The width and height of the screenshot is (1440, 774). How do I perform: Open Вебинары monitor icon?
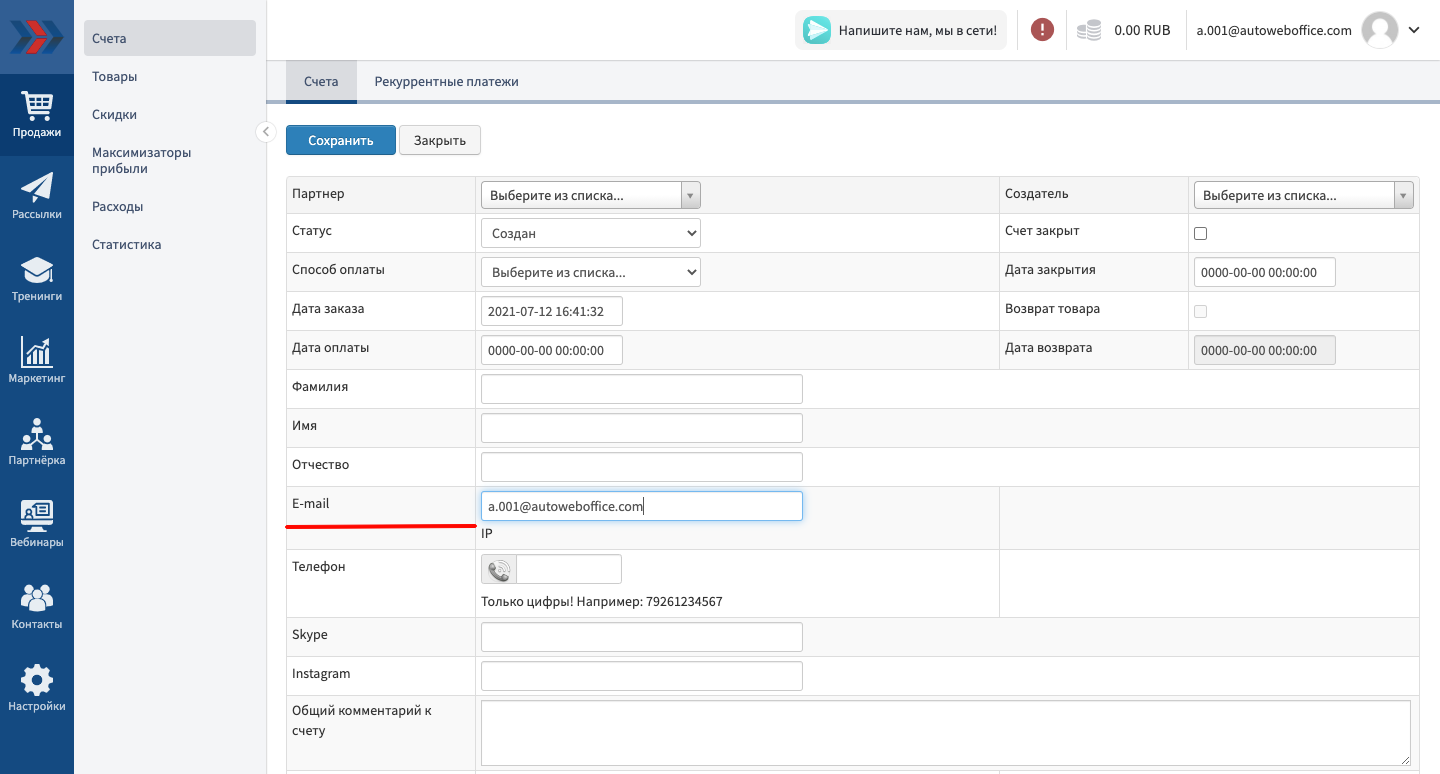point(37,524)
